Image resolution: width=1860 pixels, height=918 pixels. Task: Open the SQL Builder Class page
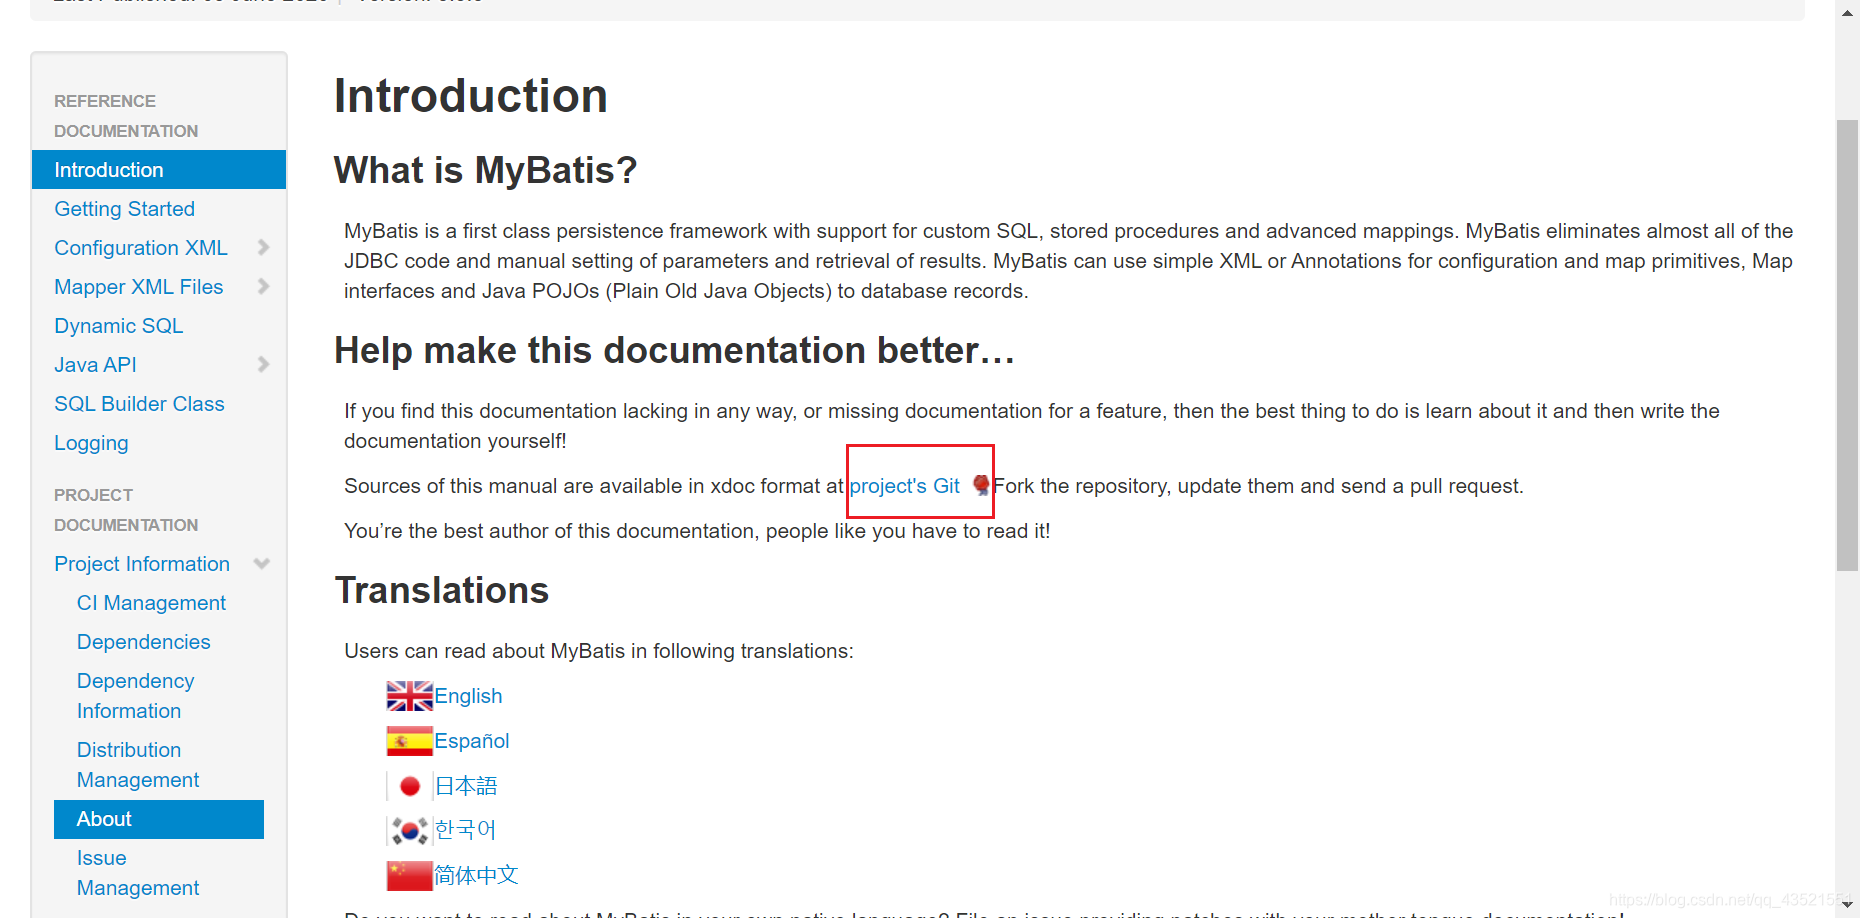(x=139, y=403)
